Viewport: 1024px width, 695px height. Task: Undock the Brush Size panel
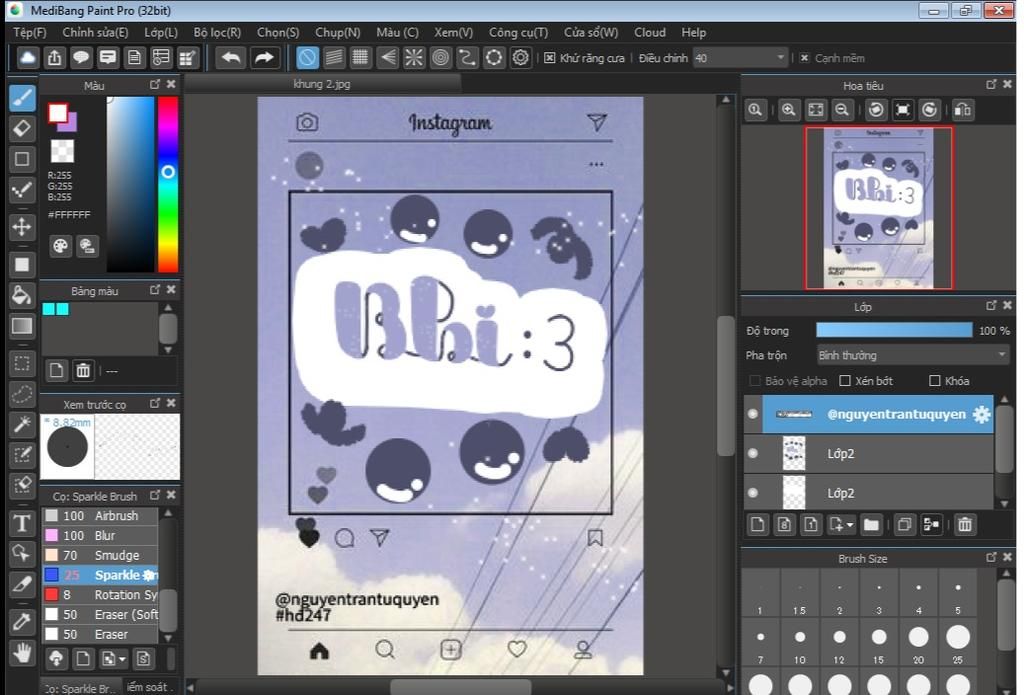(991, 557)
